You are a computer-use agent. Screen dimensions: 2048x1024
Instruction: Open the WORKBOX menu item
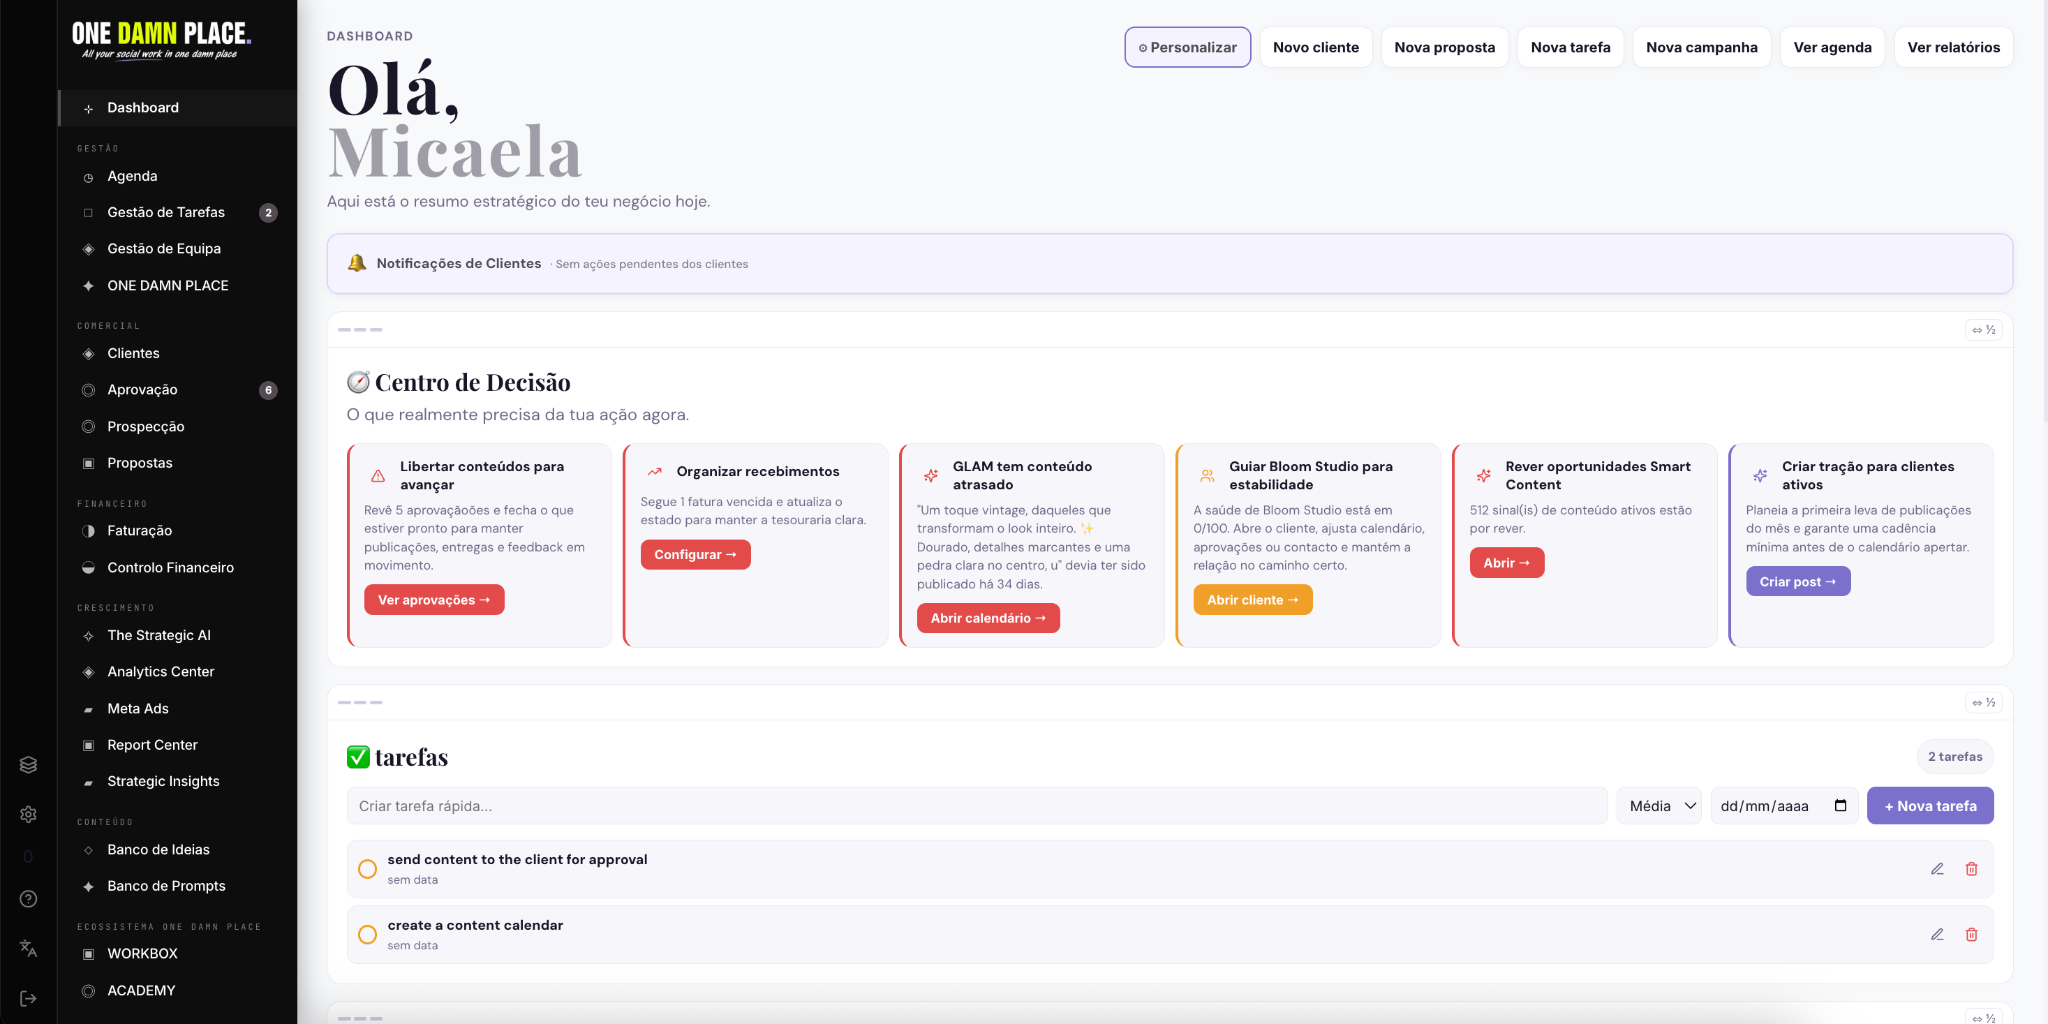click(178, 954)
